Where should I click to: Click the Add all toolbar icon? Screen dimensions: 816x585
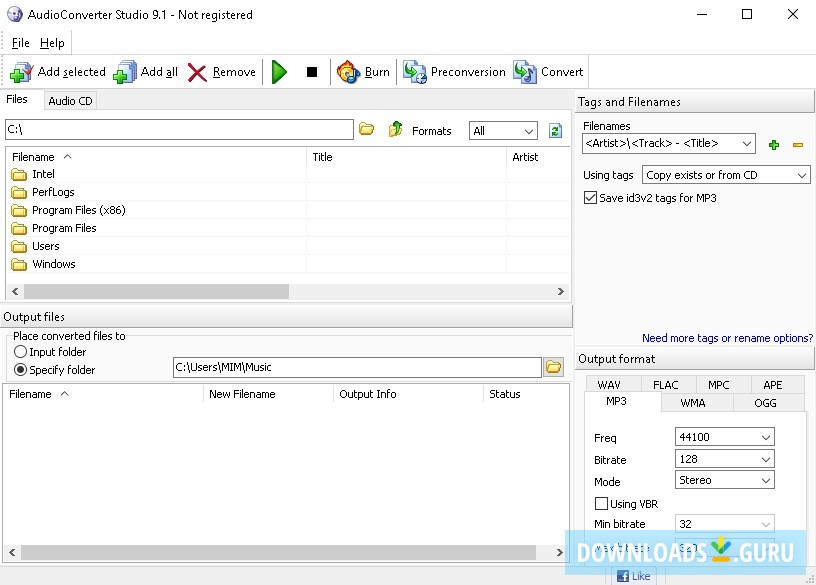(x=125, y=72)
